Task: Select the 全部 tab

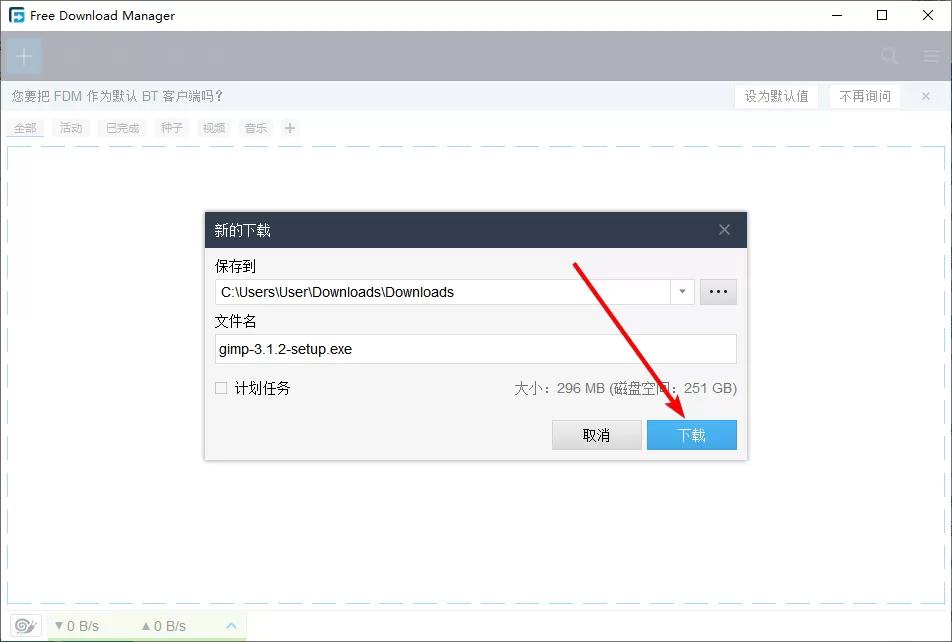Action: coord(25,128)
